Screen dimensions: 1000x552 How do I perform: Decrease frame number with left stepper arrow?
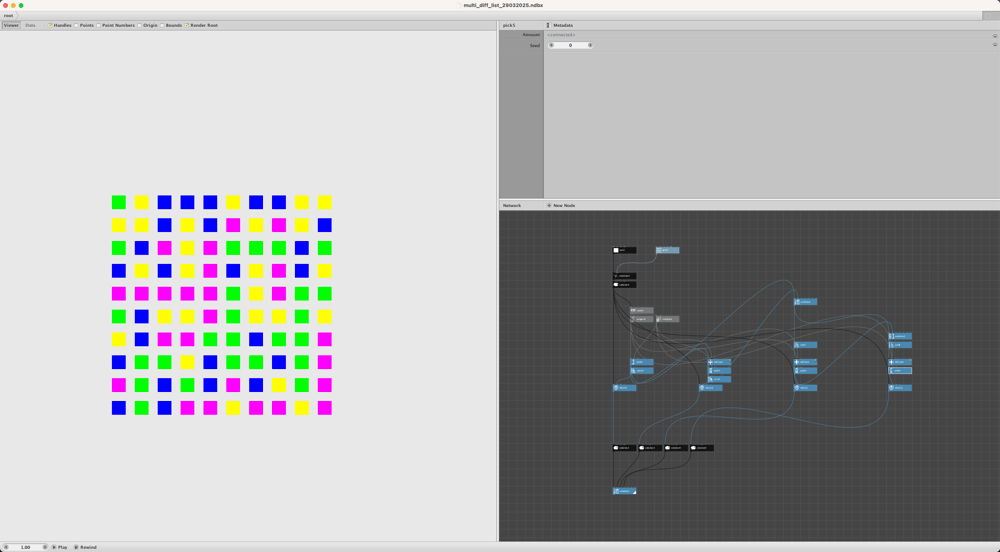6,547
